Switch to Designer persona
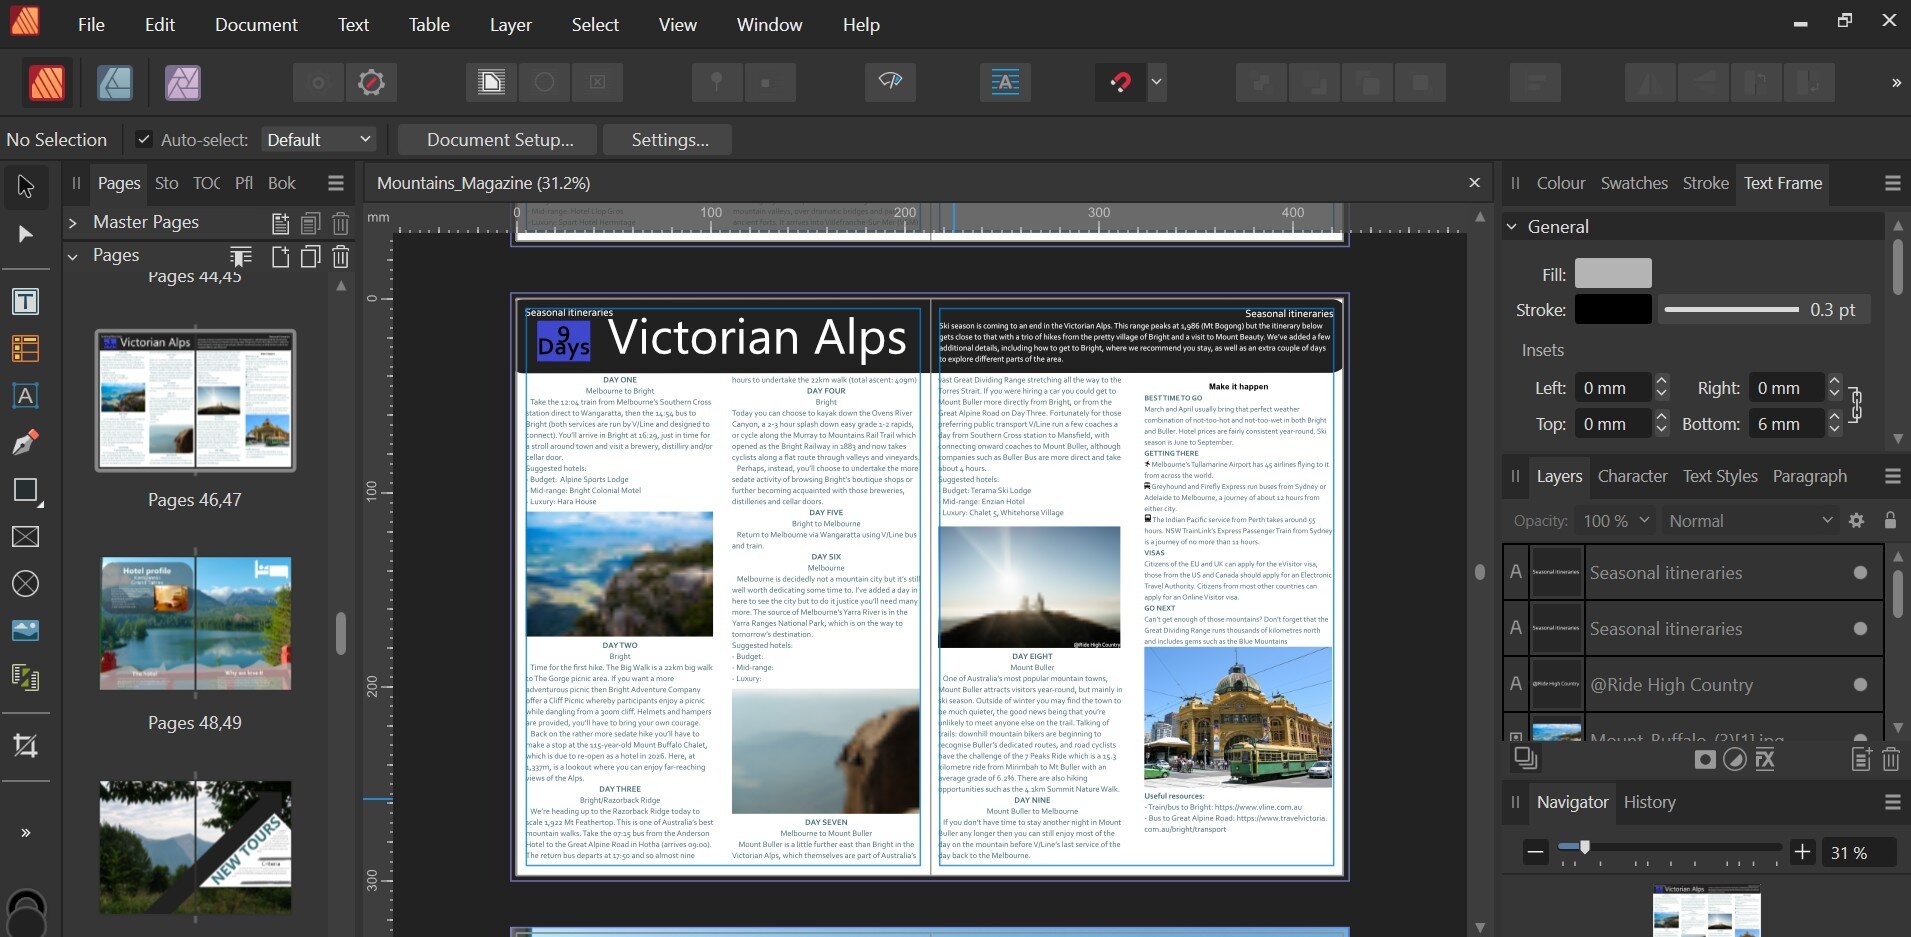The image size is (1911, 937). click(115, 83)
